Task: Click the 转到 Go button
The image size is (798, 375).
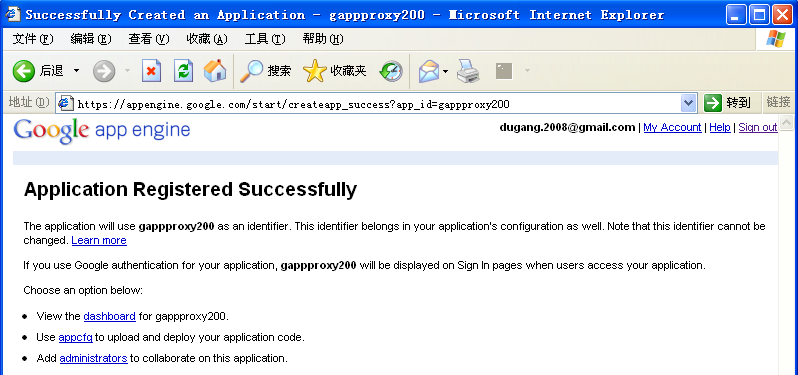Action: click(728, 103)
